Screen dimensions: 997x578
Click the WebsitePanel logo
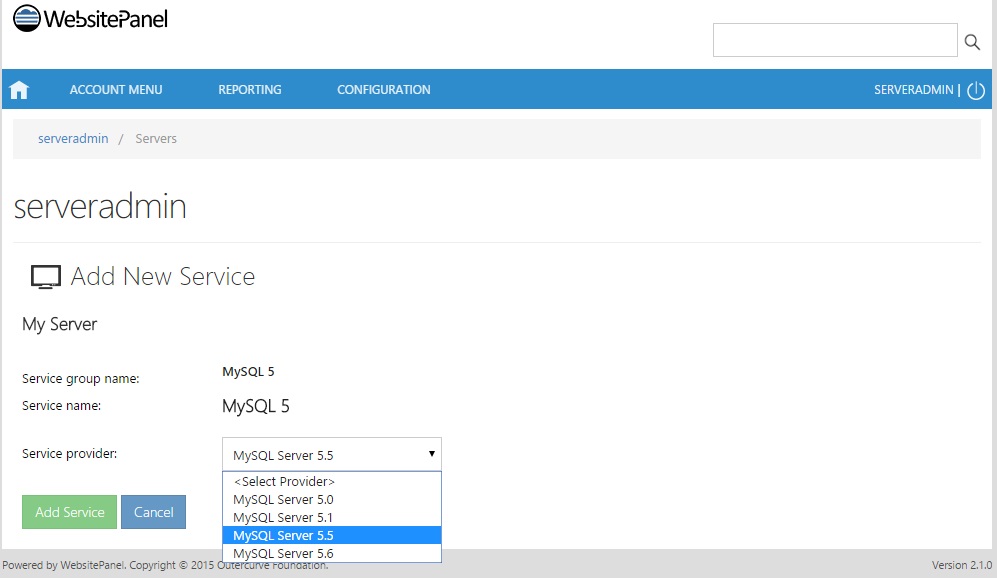click(90, 18)
